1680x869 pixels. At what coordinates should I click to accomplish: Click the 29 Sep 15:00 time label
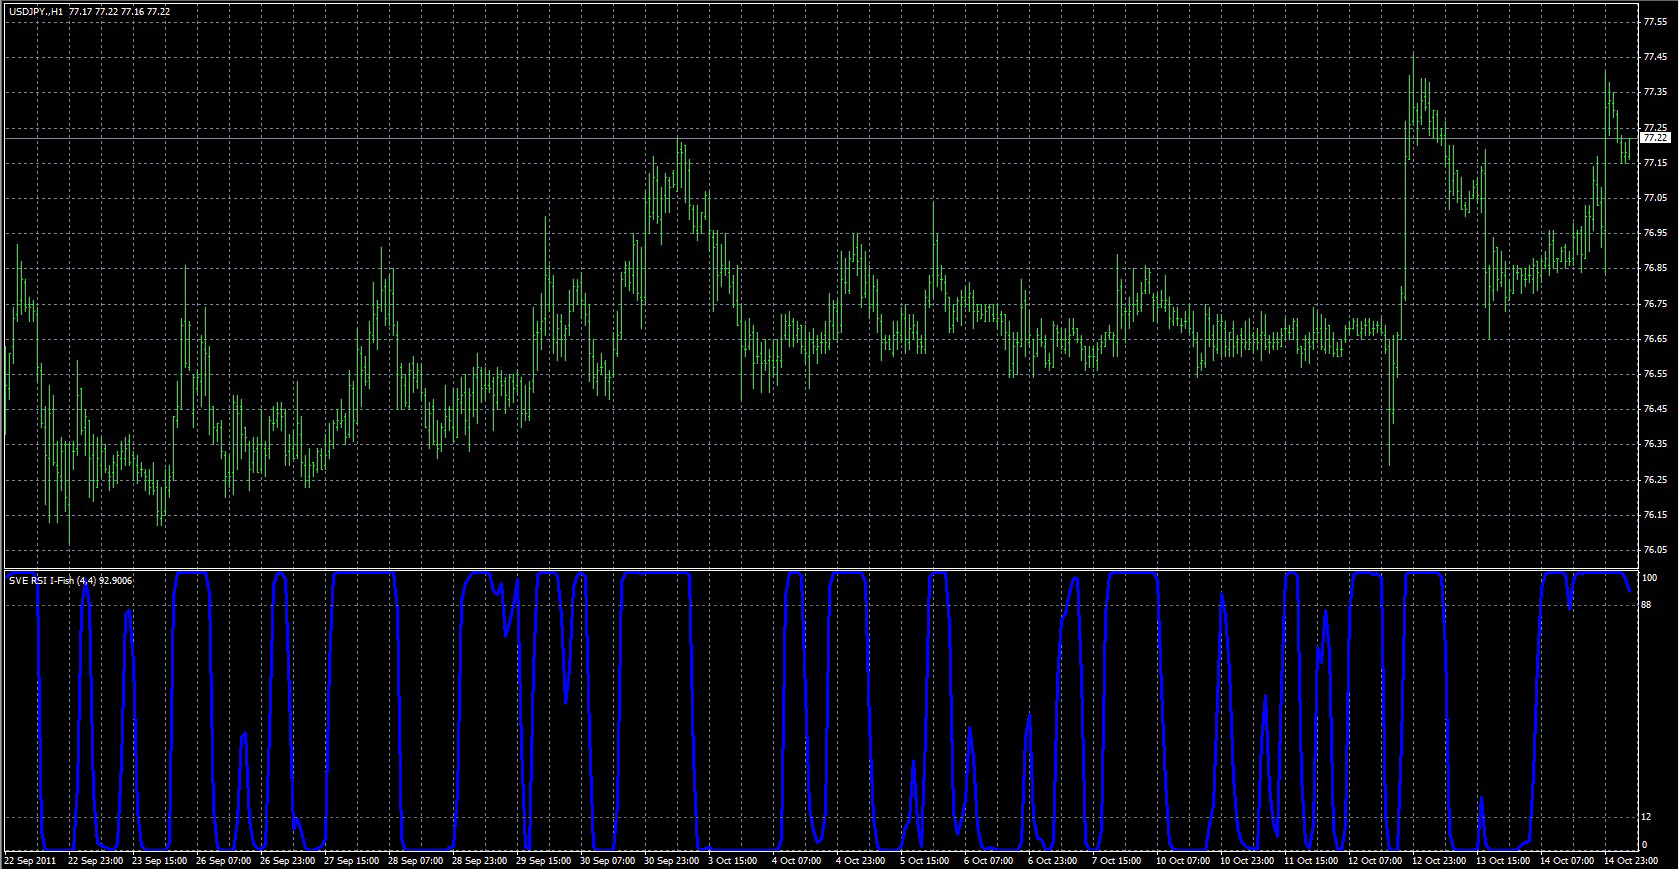[x=545, y=860]
